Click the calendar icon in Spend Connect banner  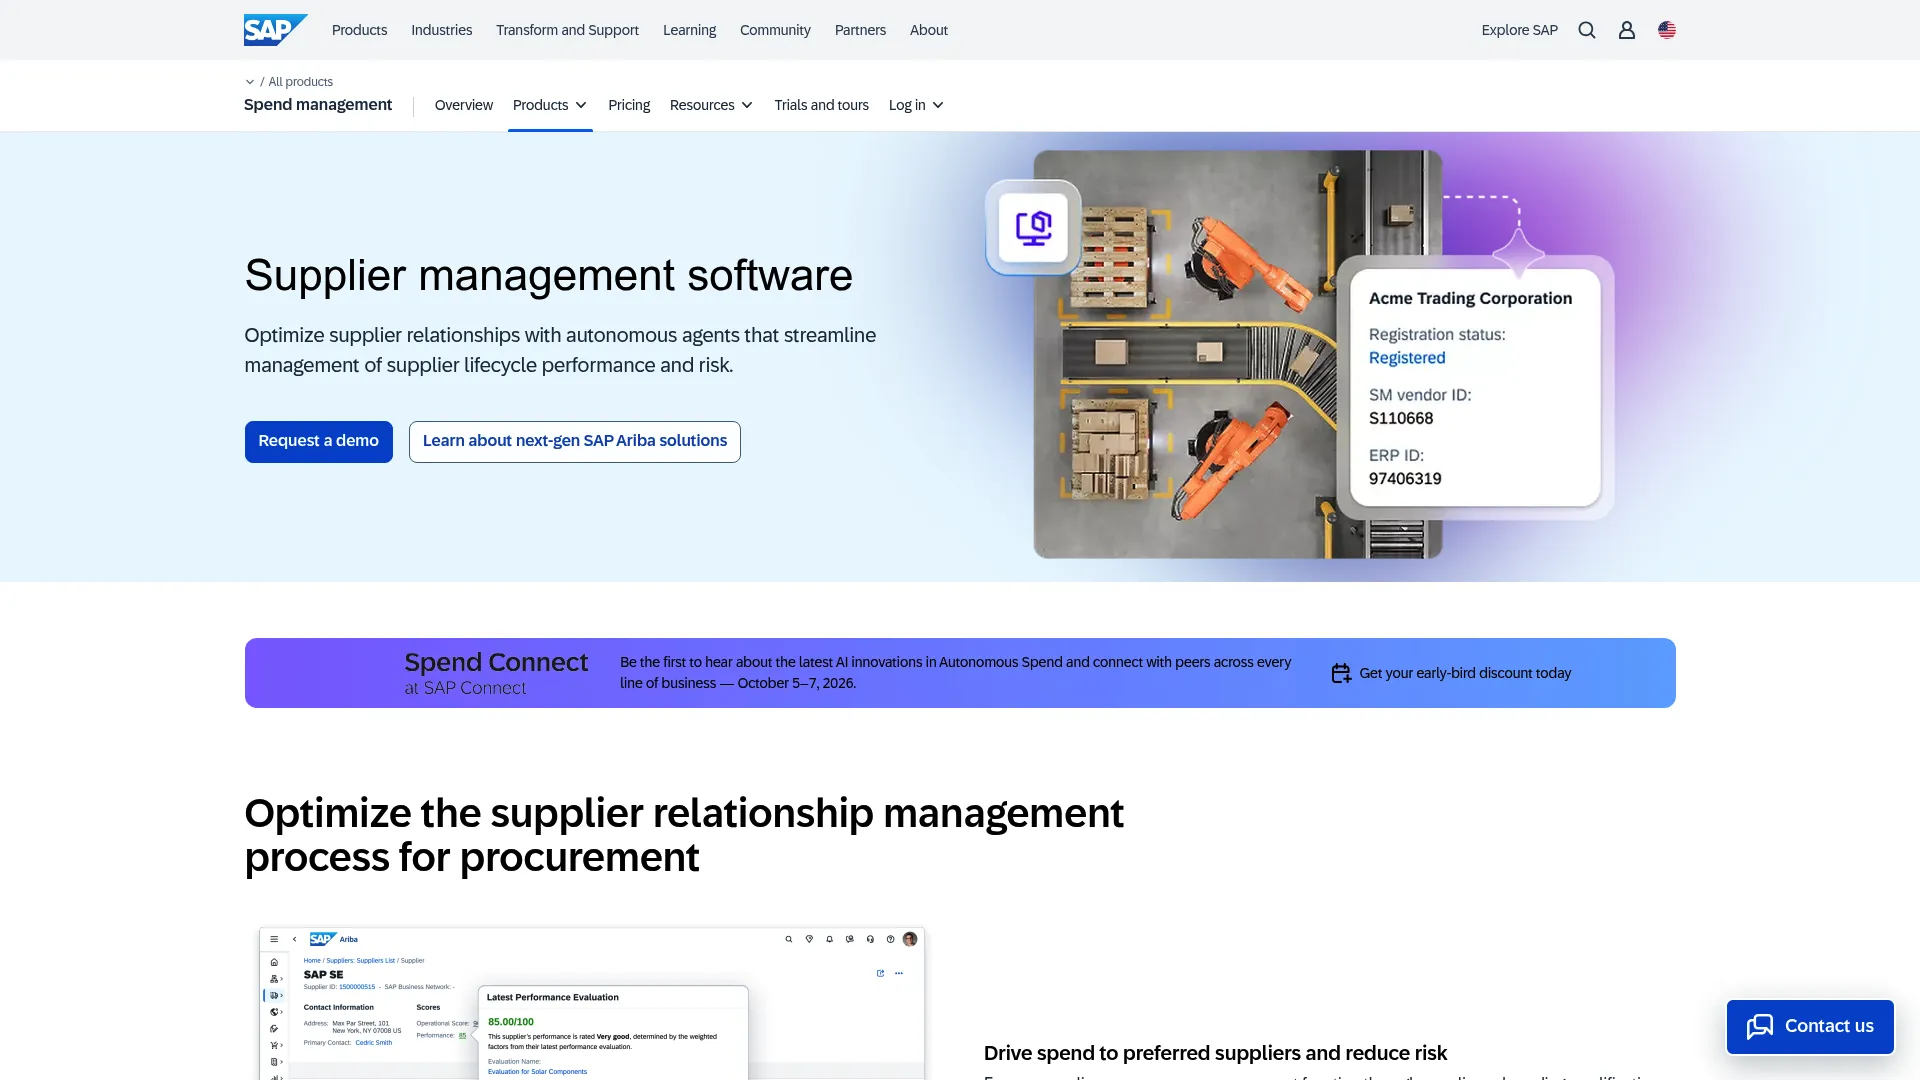pyautogui.click(x=1341, y=673)
